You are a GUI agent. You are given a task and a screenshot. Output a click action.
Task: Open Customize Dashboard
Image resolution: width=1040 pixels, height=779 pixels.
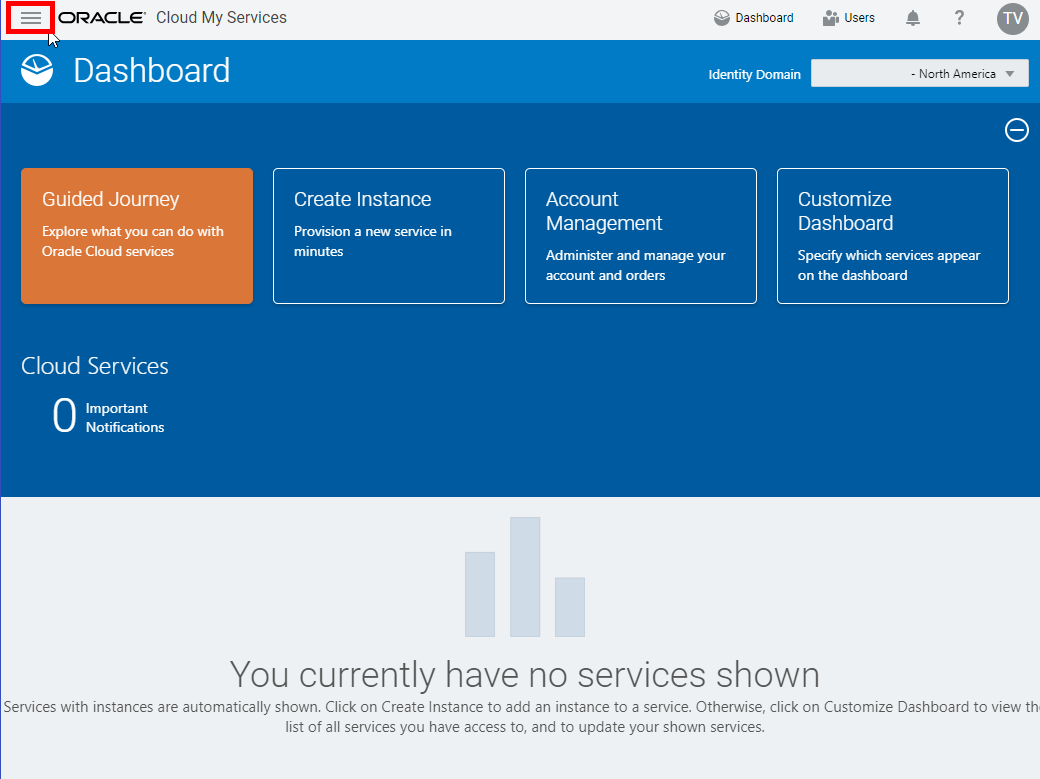(892, 236)
